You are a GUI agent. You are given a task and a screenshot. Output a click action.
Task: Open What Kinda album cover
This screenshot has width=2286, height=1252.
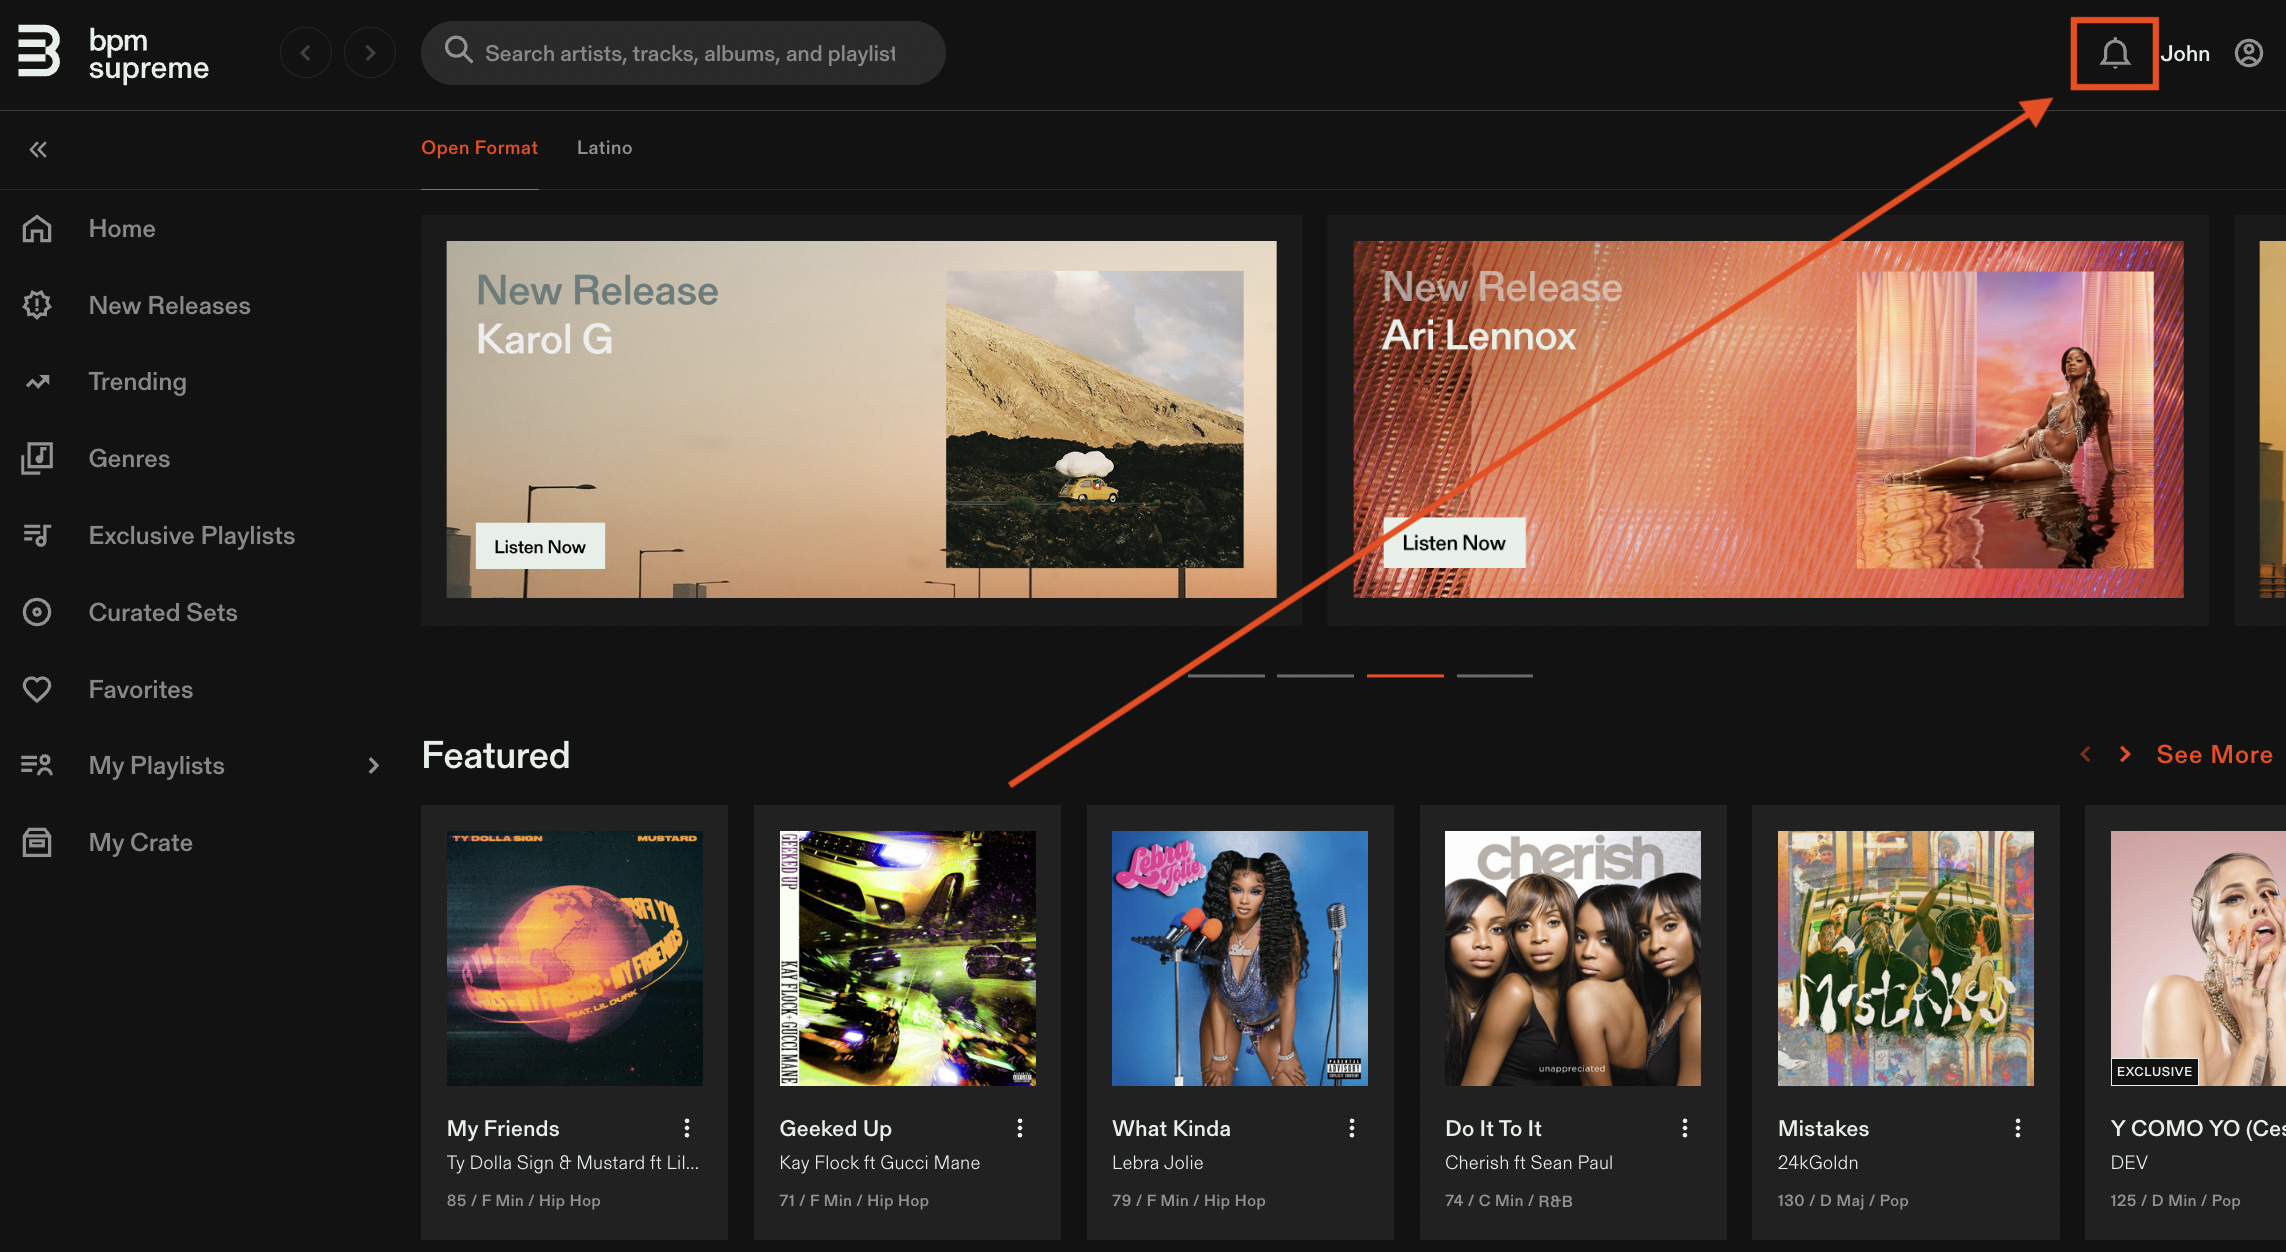[1240, 958]
